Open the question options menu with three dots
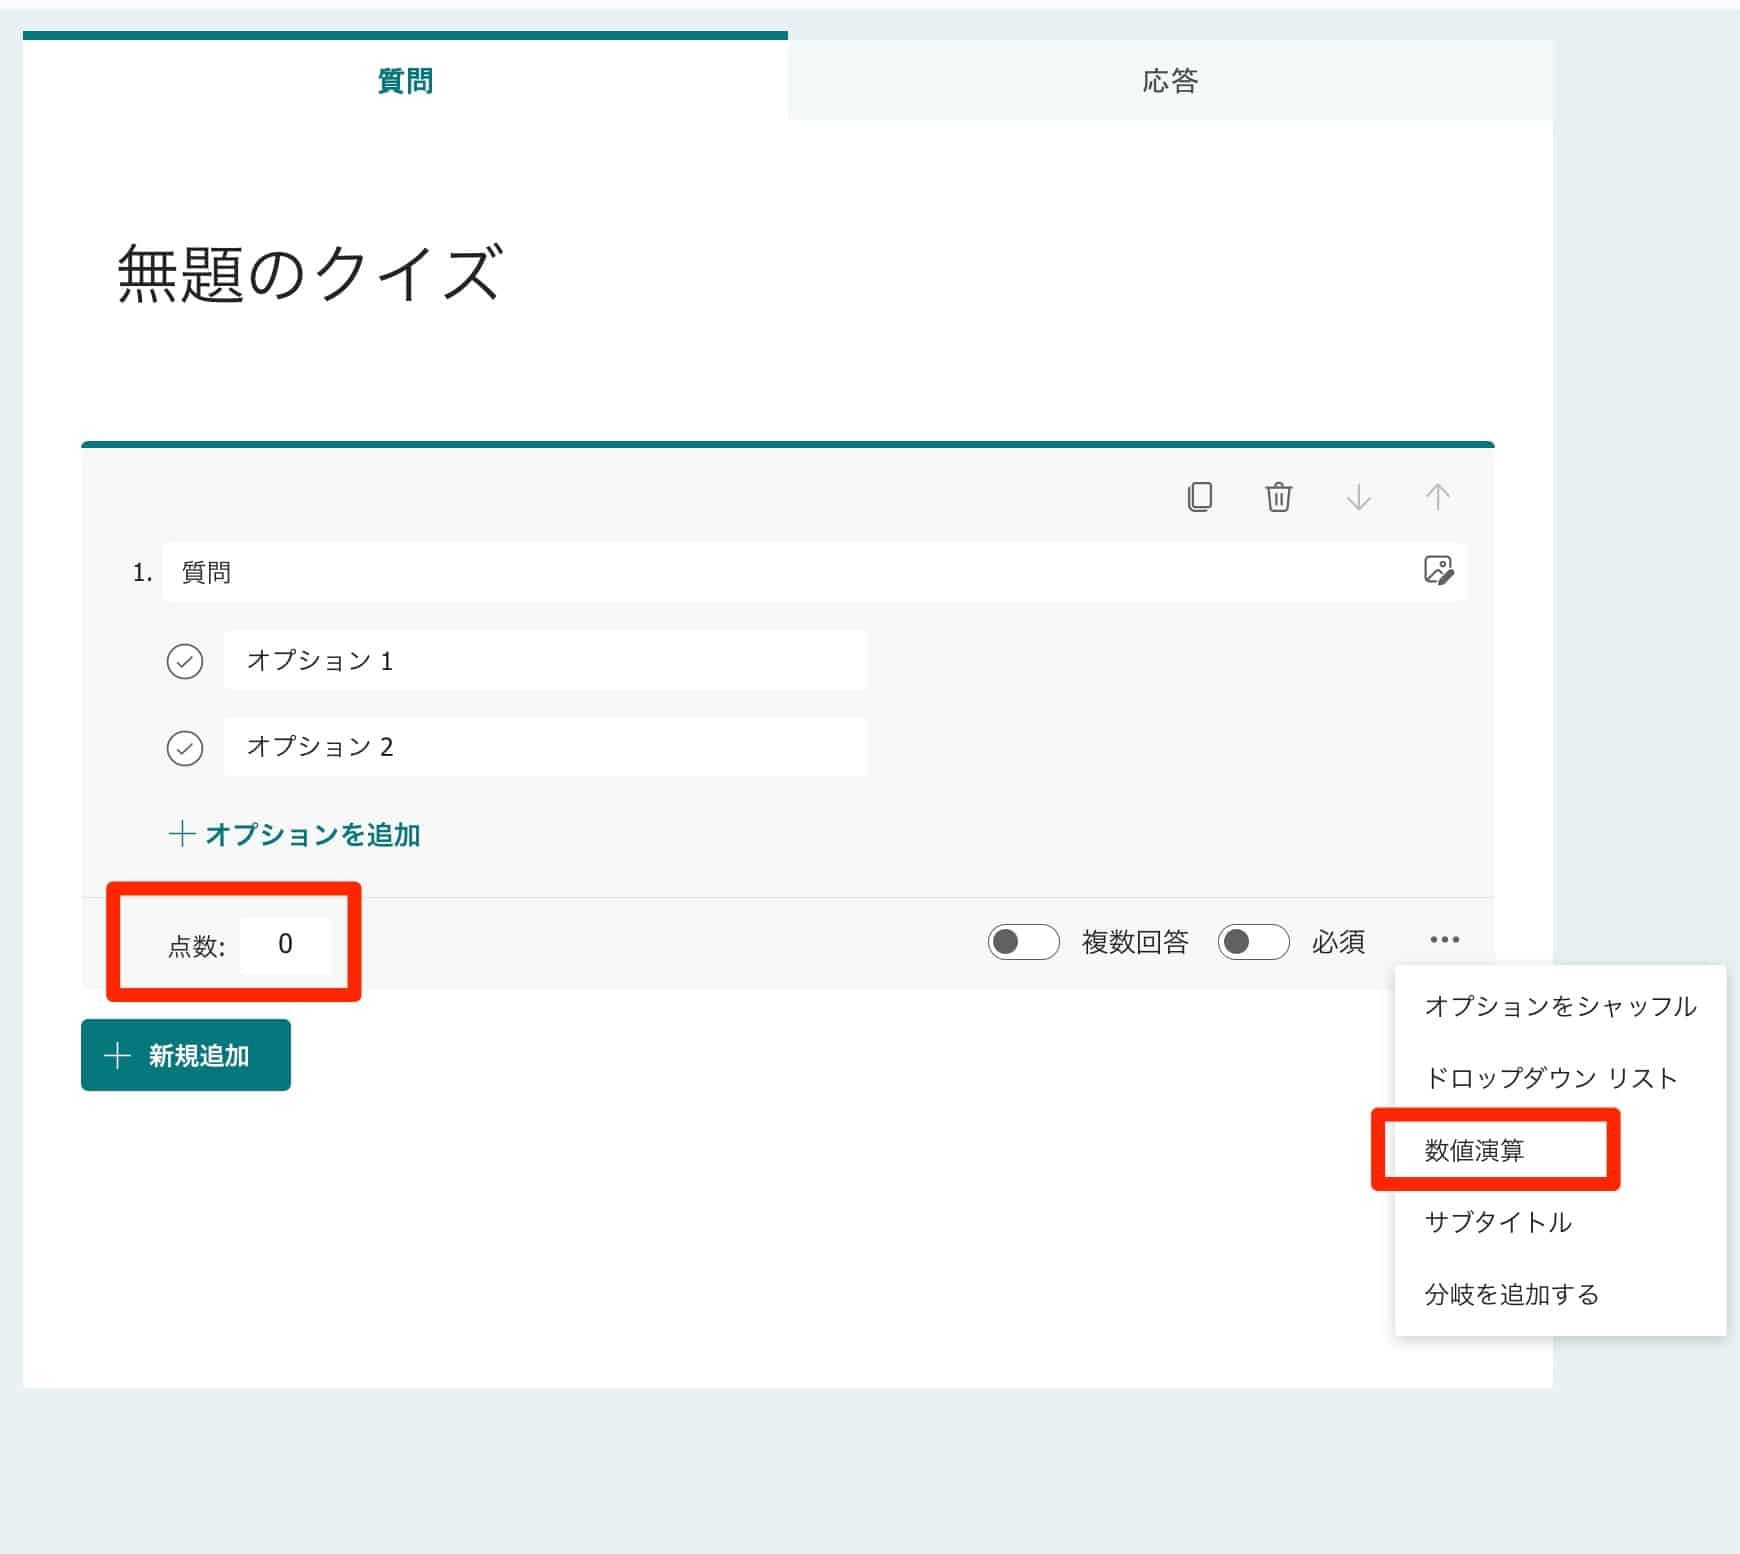 pyautogui.click(x=1443, y=941)
